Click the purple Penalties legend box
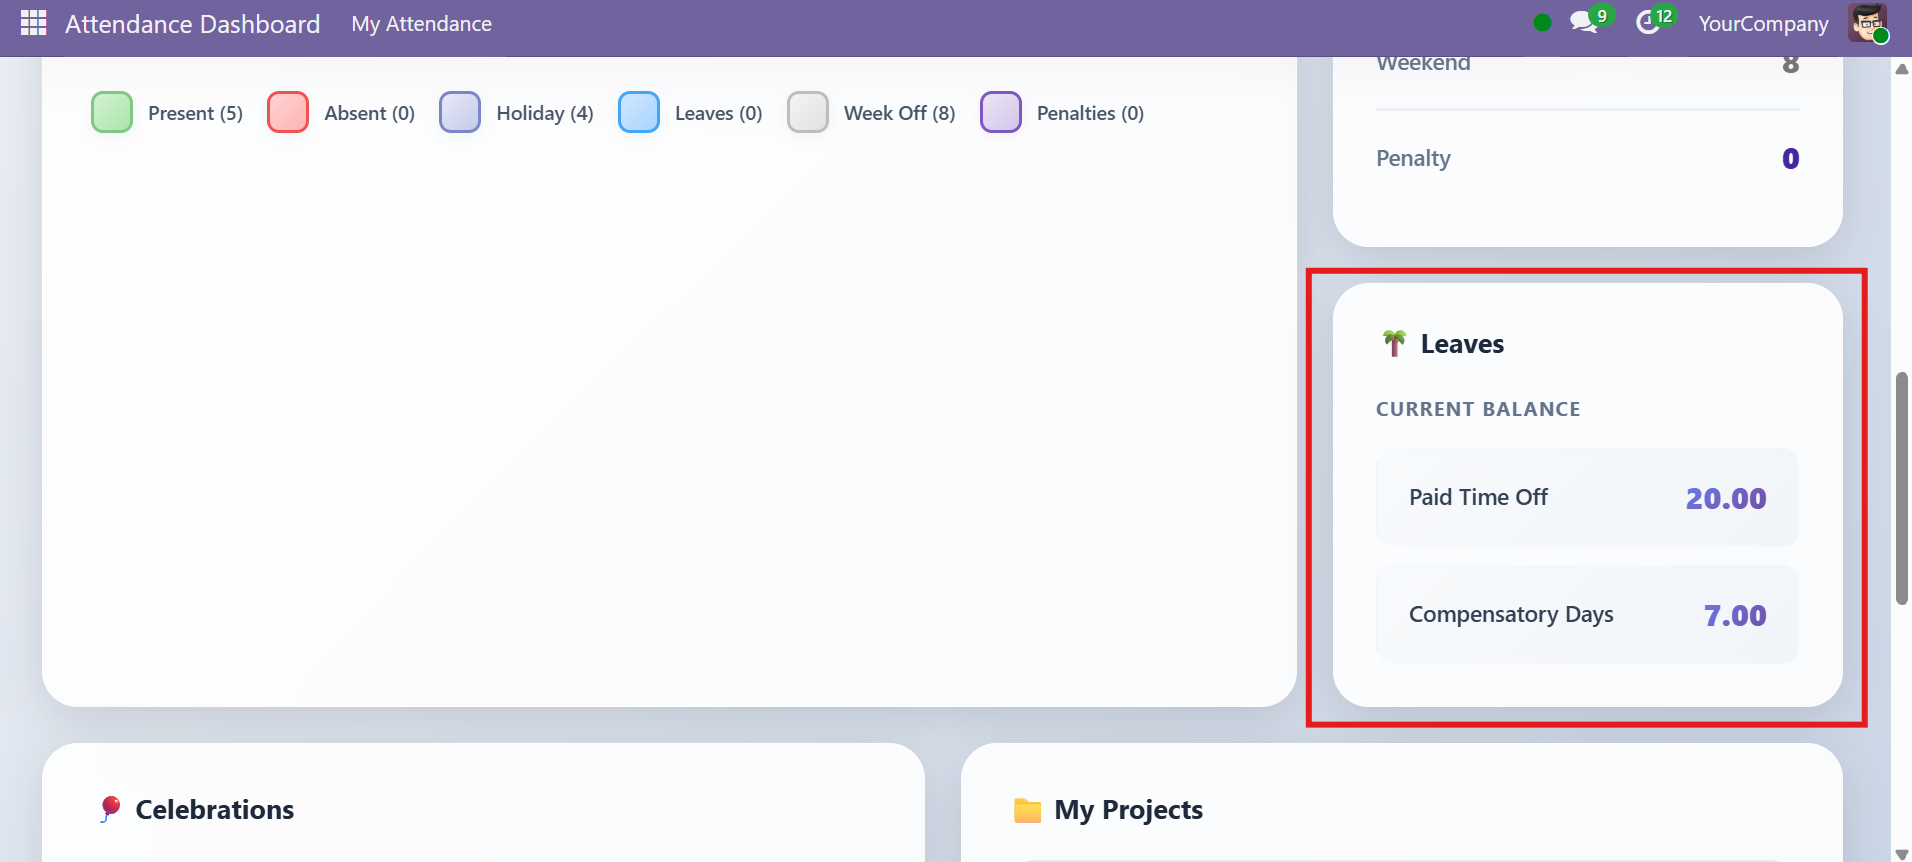1912x862 pixels. (x=1001, y=112)
